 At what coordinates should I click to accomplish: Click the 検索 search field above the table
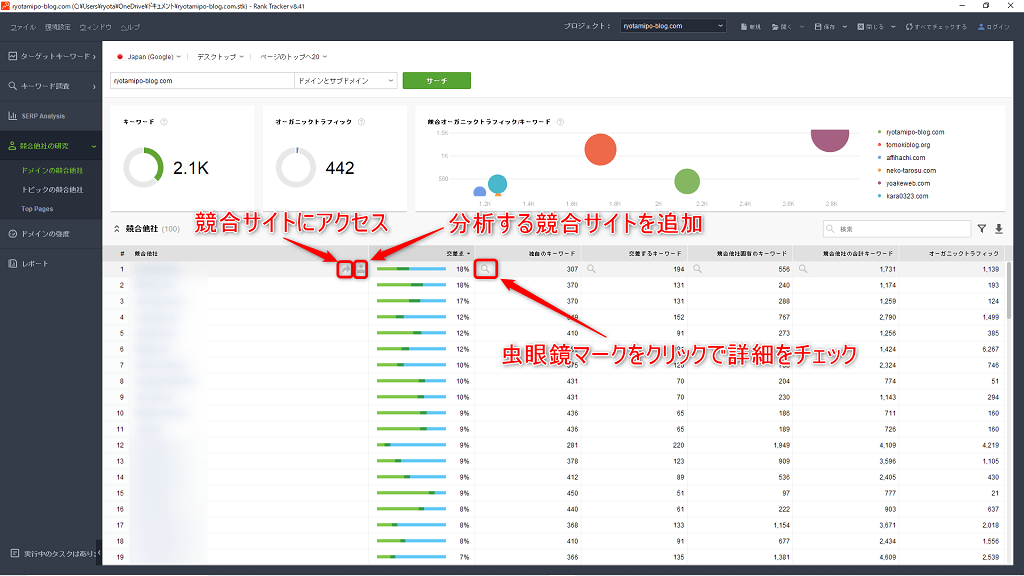(896, 229)
